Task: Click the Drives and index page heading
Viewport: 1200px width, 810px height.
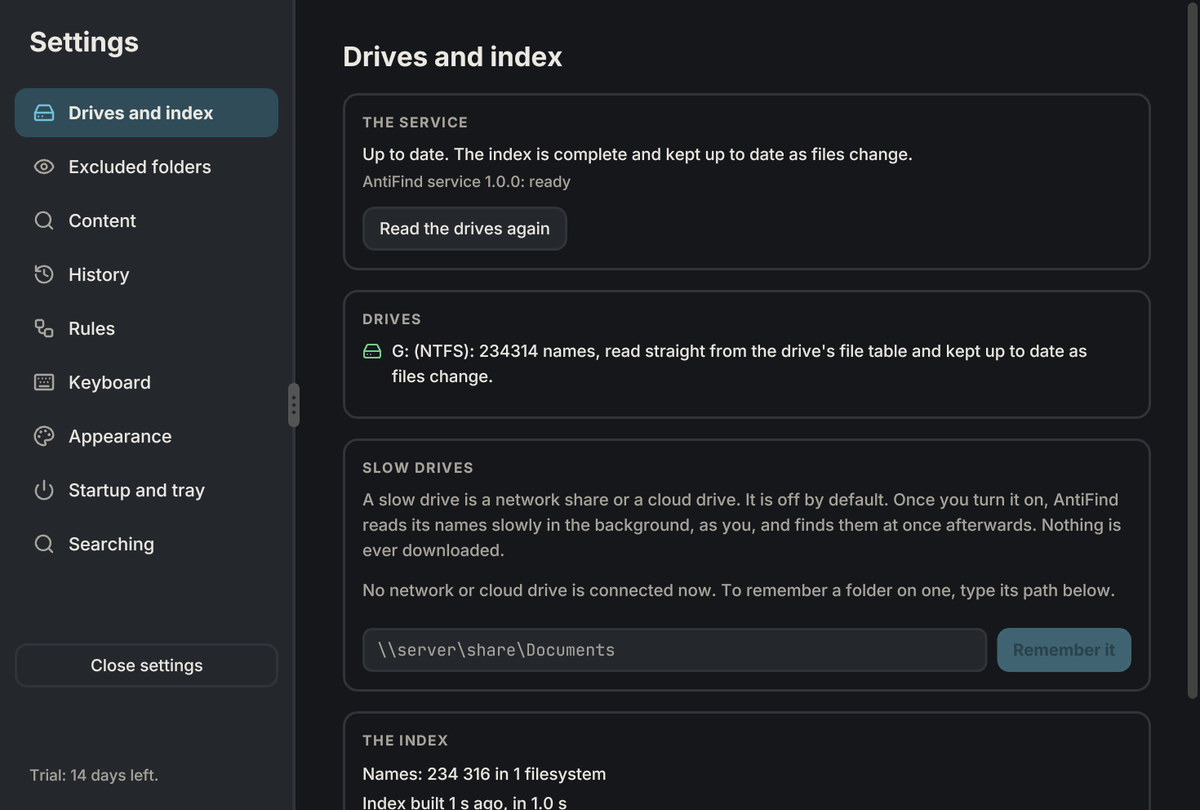Action: tap(452, 57)
